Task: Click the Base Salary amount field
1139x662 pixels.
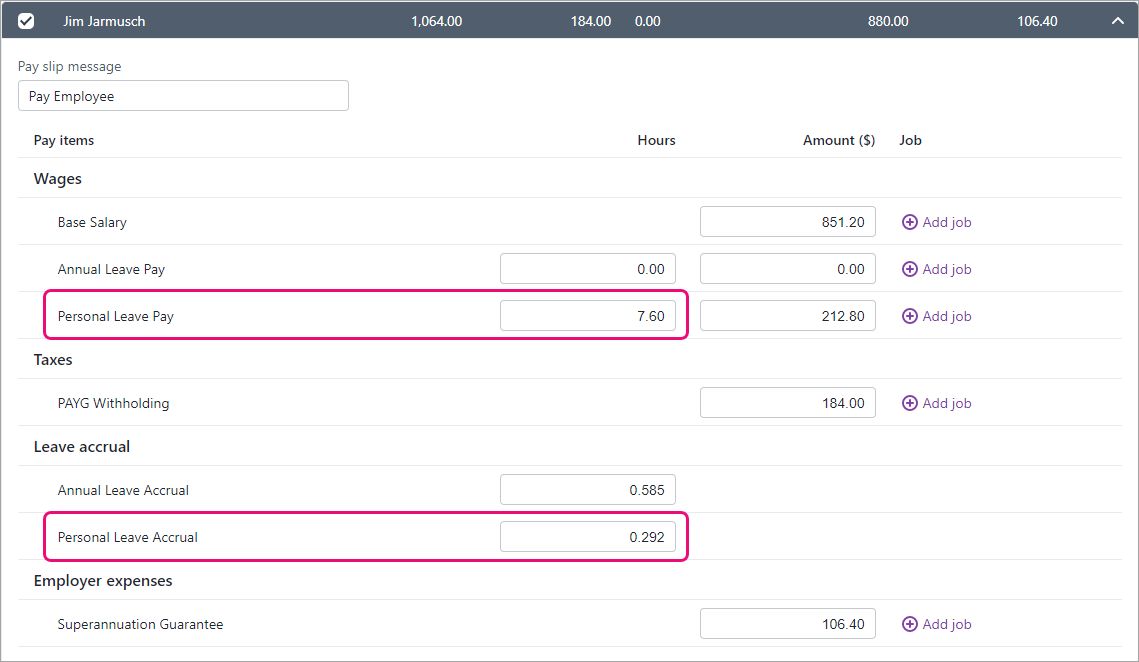Action: pyautogui.click(x=787, y=222)
